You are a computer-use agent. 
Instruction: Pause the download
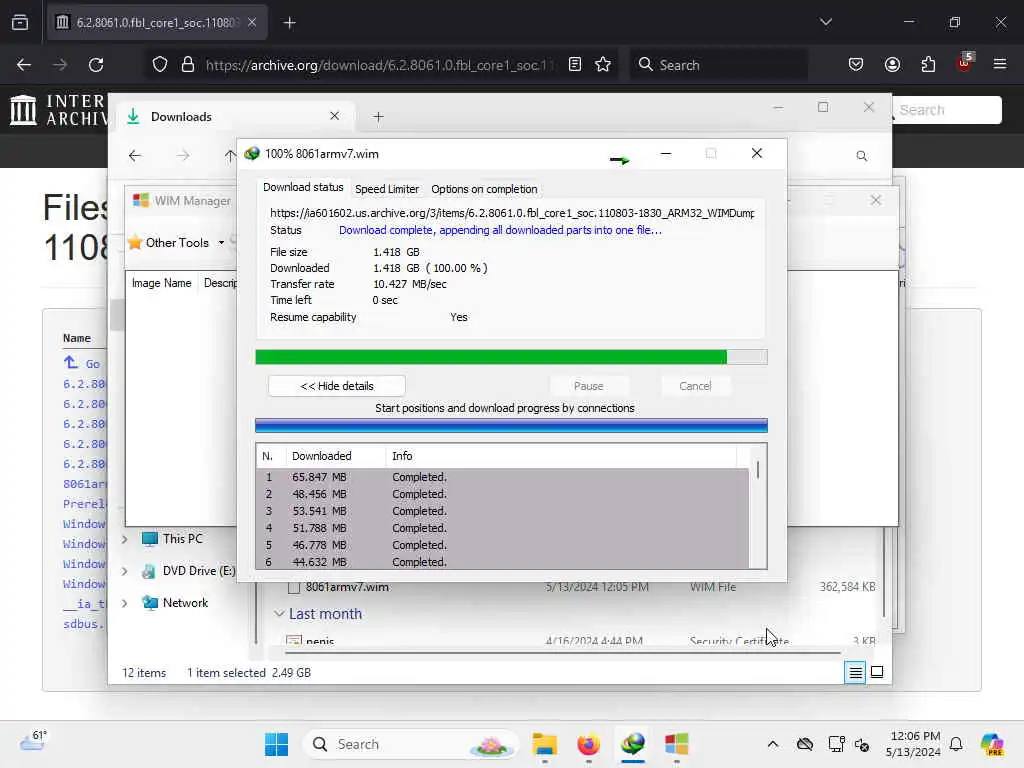pyautogui.click(x=588, y=386)
